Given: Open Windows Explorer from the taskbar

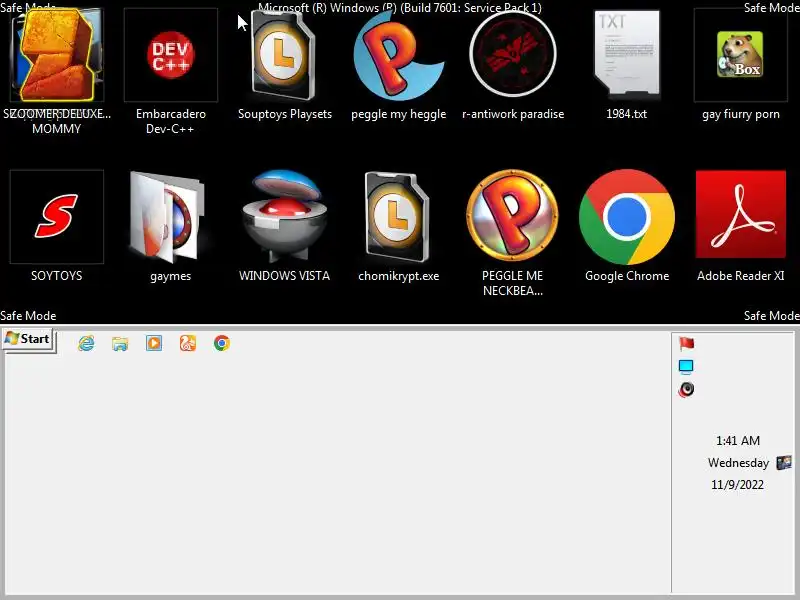Looking at the screenshot, I should [x=120, y=343].
